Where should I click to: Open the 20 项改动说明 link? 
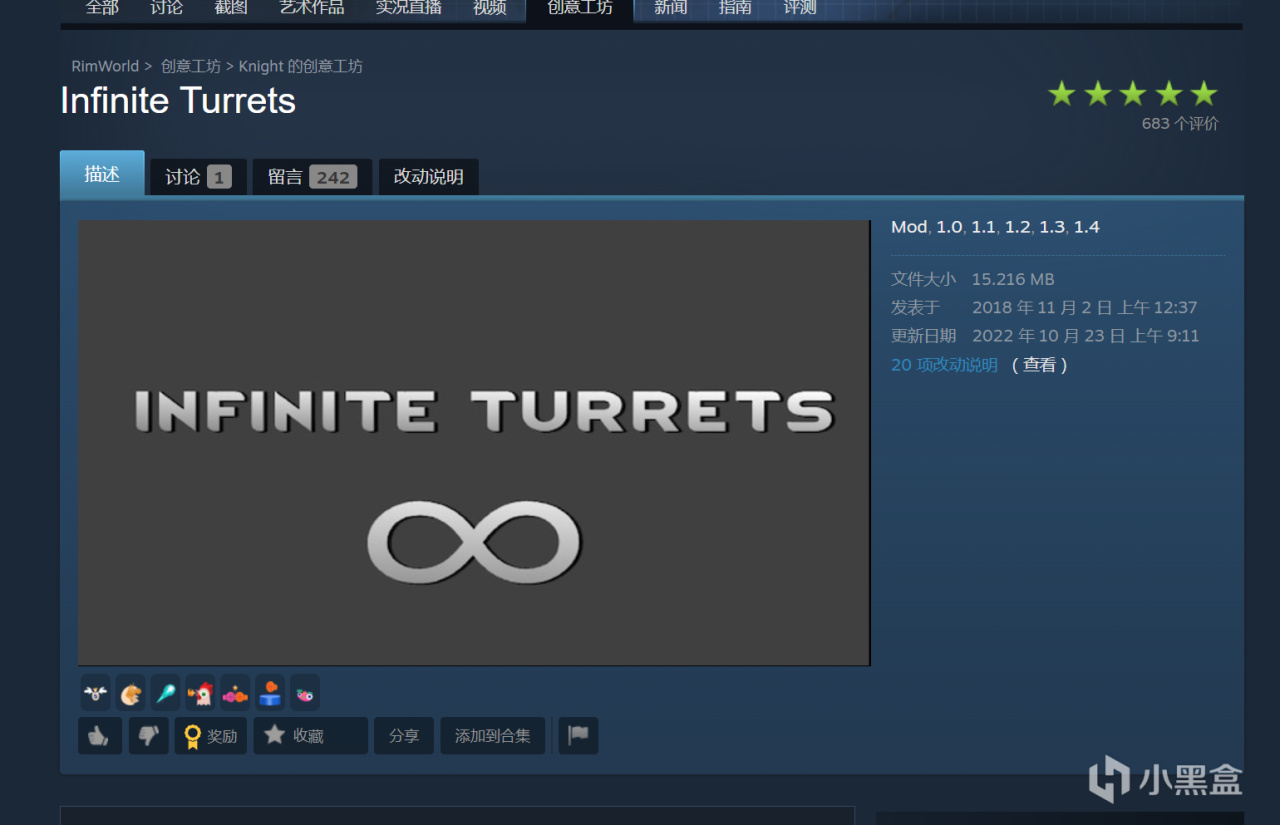point(944,365)
